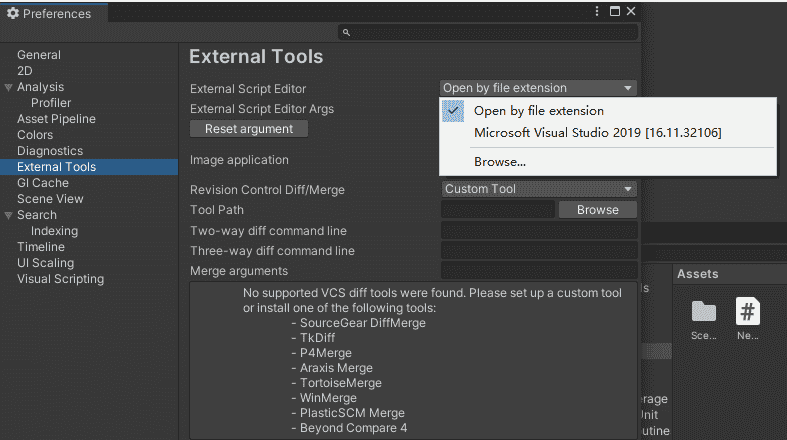787x440 pixels.
Task: Click the Tool Path Browse button
Action: coord(597,210)
